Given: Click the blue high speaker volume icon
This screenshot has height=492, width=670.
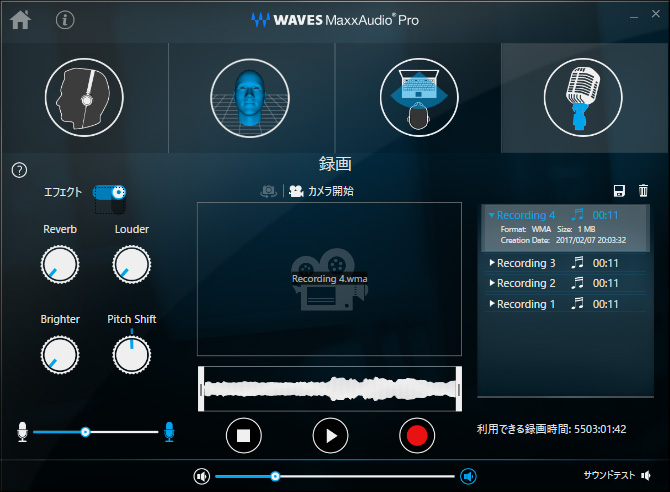Looking at the screenshot, I should [468, 476].
